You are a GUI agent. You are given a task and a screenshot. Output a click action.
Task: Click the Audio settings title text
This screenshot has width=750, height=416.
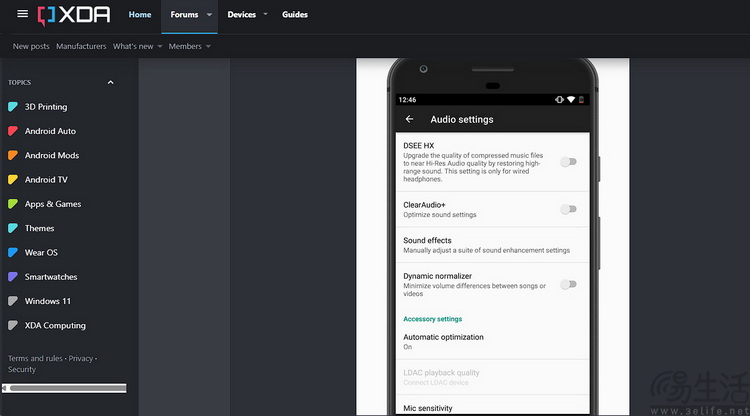462,120
